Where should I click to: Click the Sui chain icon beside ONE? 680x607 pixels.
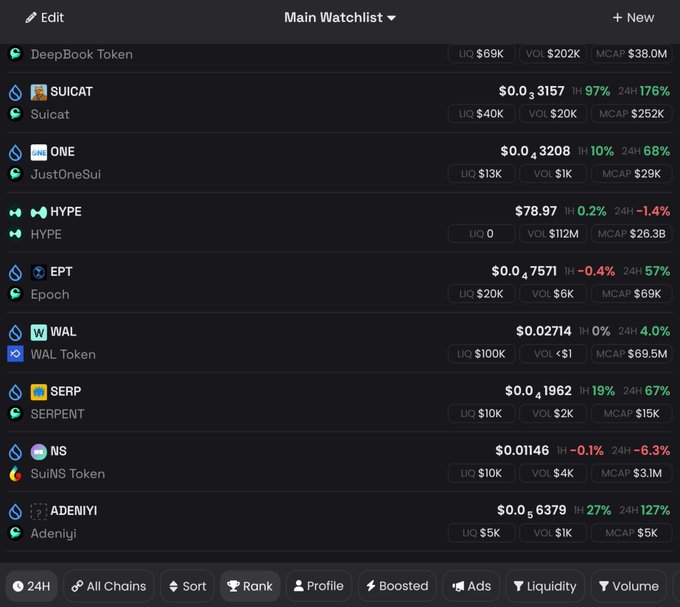tap(15, 152)
